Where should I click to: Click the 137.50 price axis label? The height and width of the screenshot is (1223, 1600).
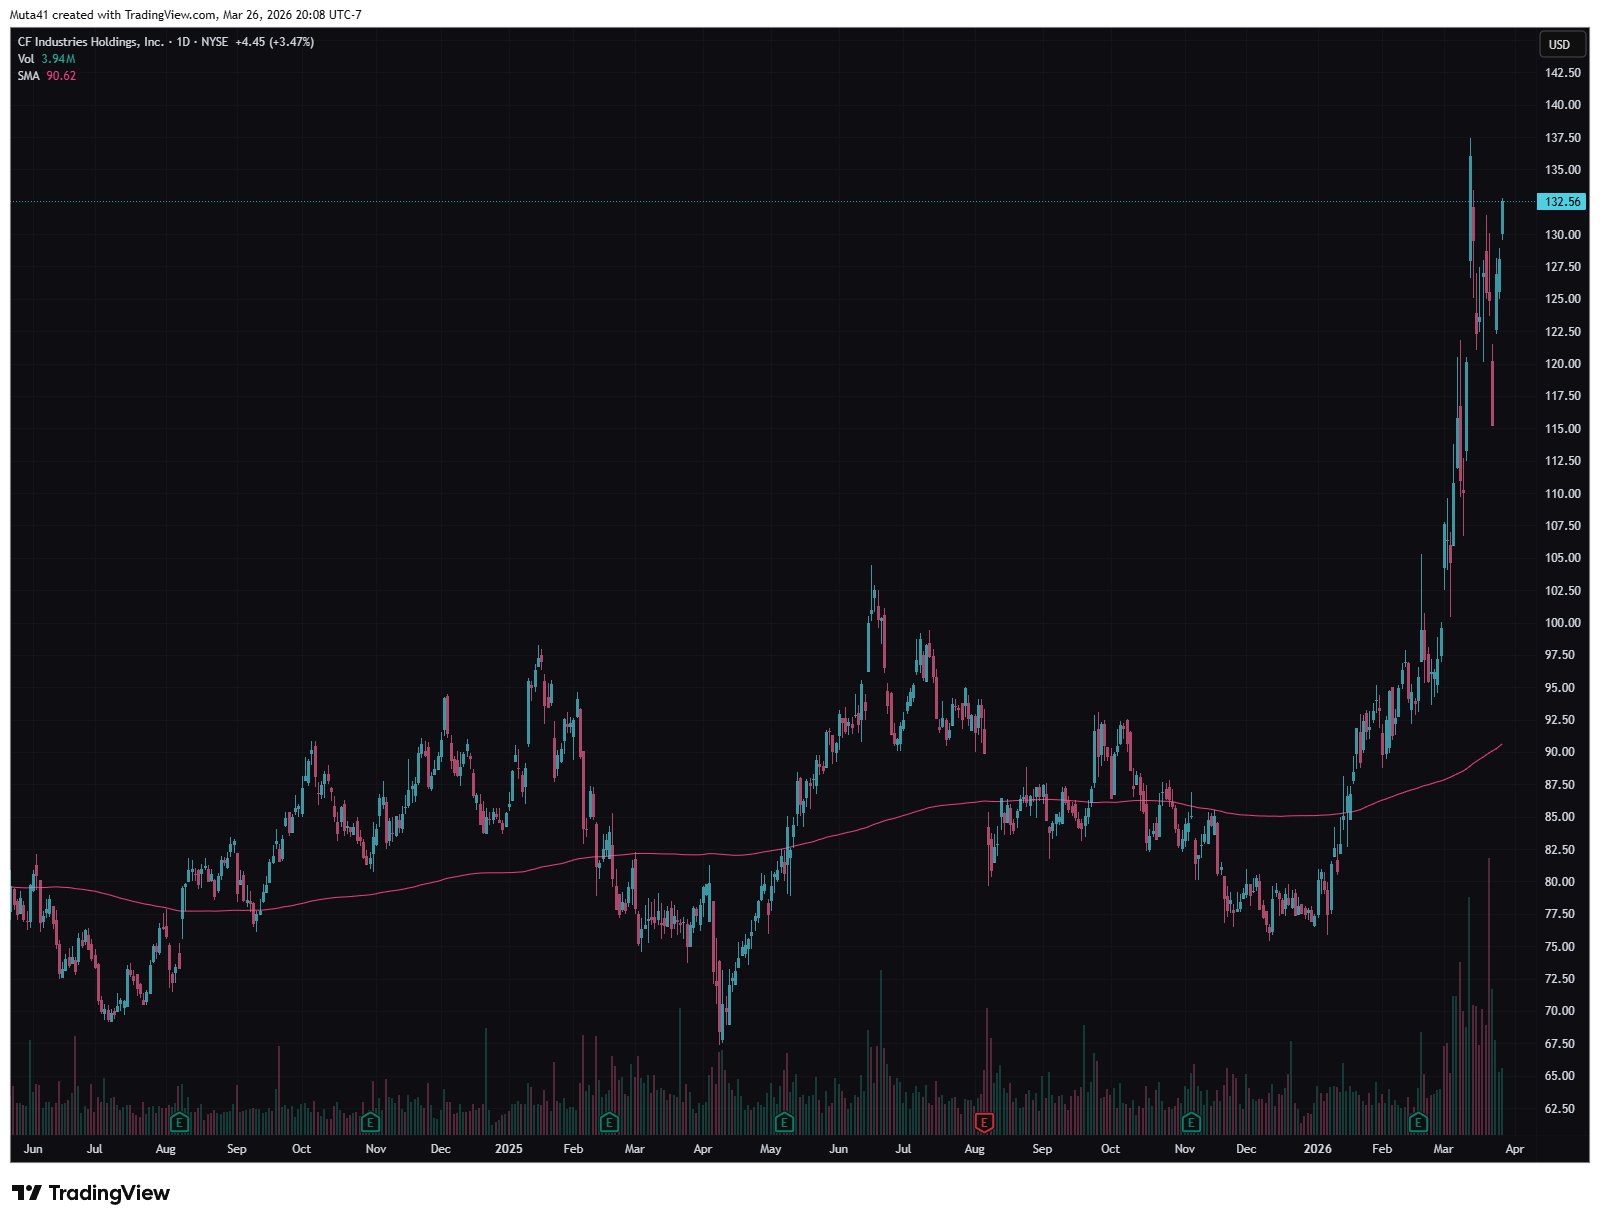(x=1563, y=138)
